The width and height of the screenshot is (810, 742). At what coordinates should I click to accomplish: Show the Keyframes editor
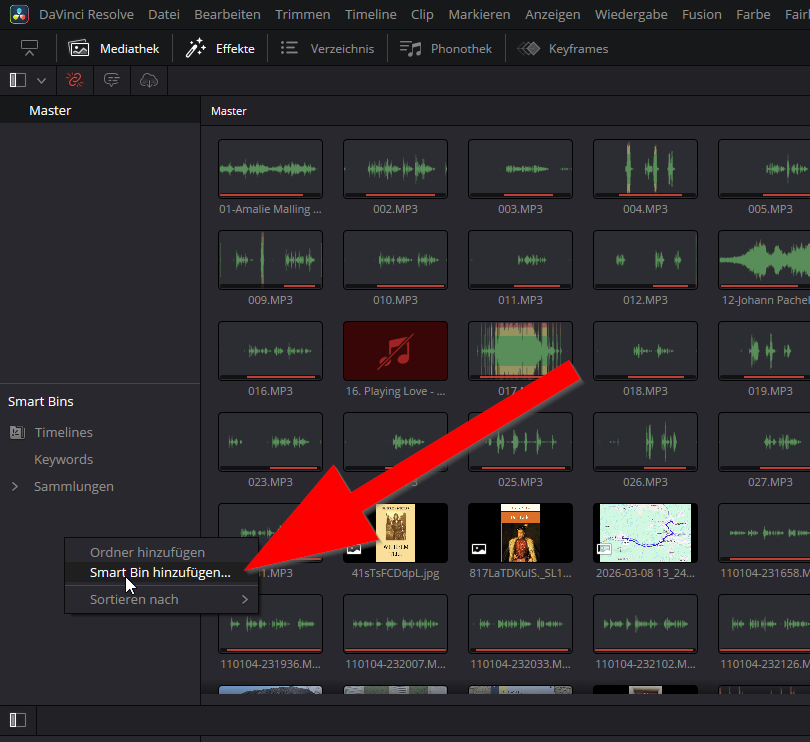click(563, 48)
